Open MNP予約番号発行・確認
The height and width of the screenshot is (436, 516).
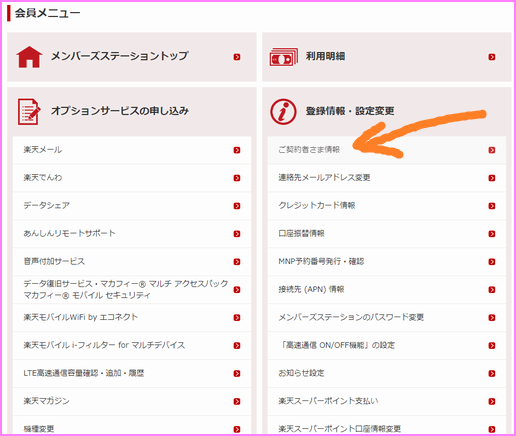[x=387, y=262]
